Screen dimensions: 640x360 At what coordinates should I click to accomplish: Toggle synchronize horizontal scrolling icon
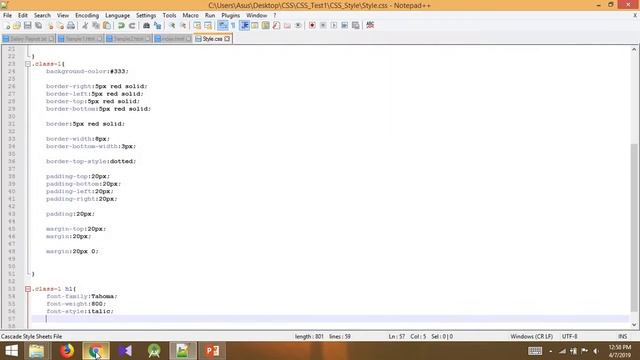(x=208, y=25)
